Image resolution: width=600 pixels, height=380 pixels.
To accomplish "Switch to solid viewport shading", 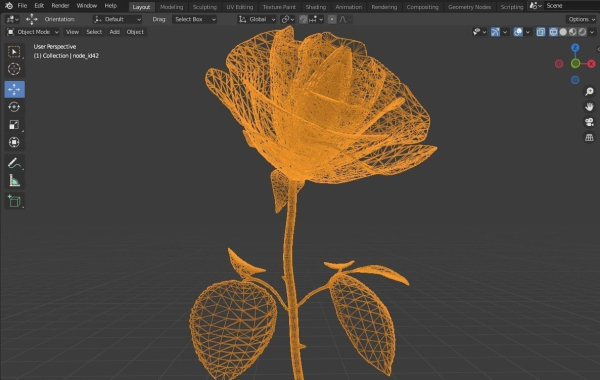I will pyautogui.click(x=563, y=32).
